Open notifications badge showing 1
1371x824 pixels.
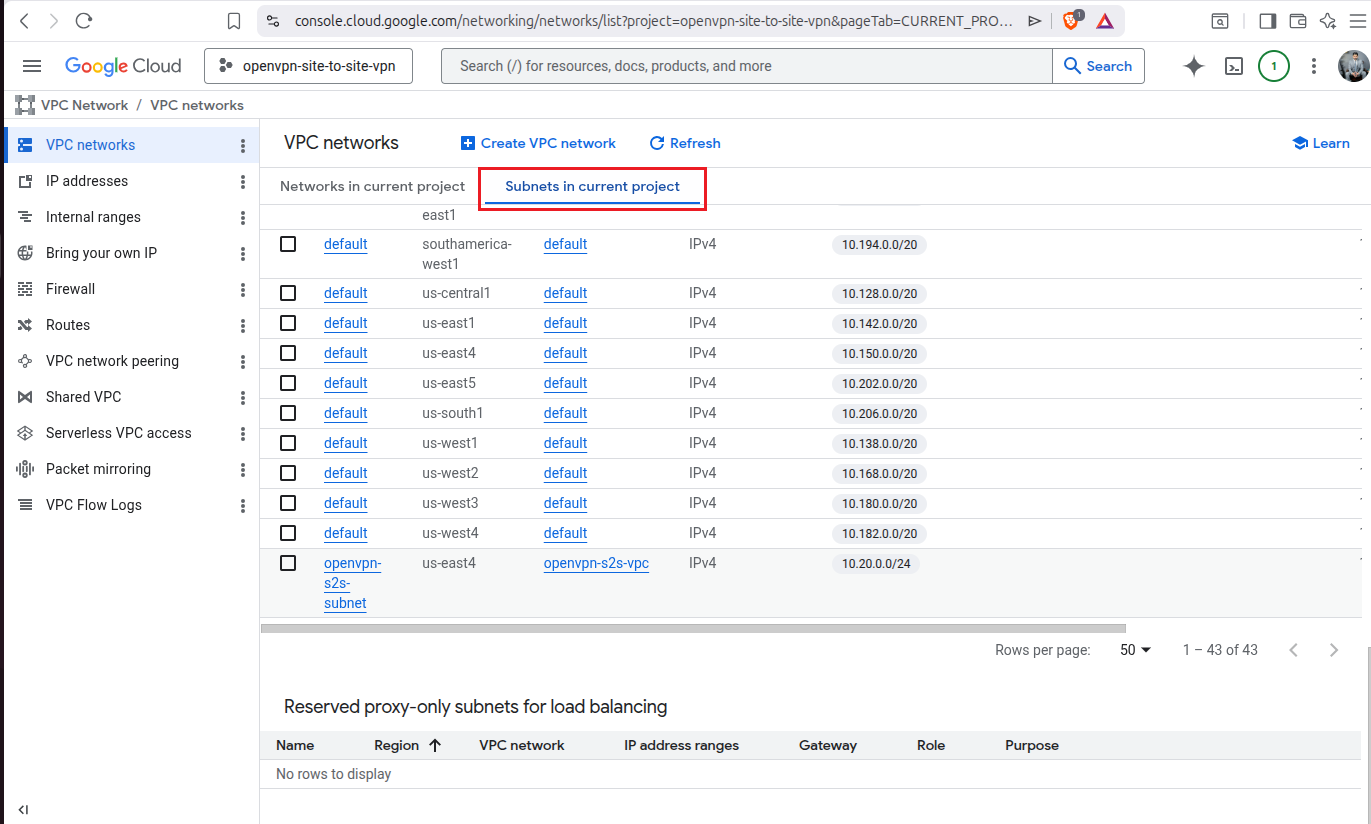[1274, 66]
